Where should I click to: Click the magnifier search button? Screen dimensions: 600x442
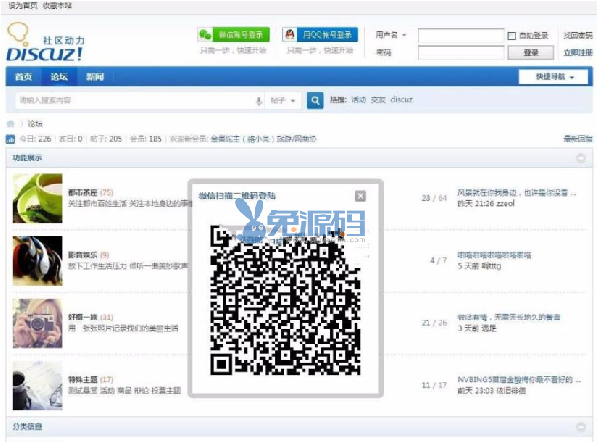[315, 100]
